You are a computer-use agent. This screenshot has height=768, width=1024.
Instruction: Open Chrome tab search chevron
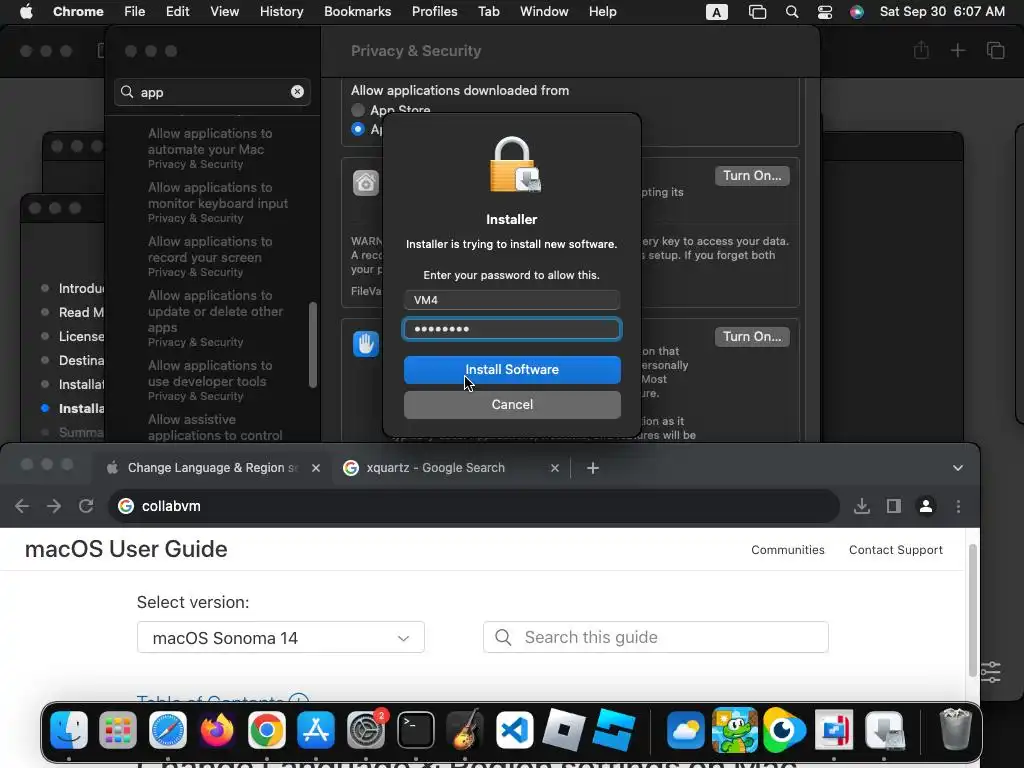(x=958, y=468)
